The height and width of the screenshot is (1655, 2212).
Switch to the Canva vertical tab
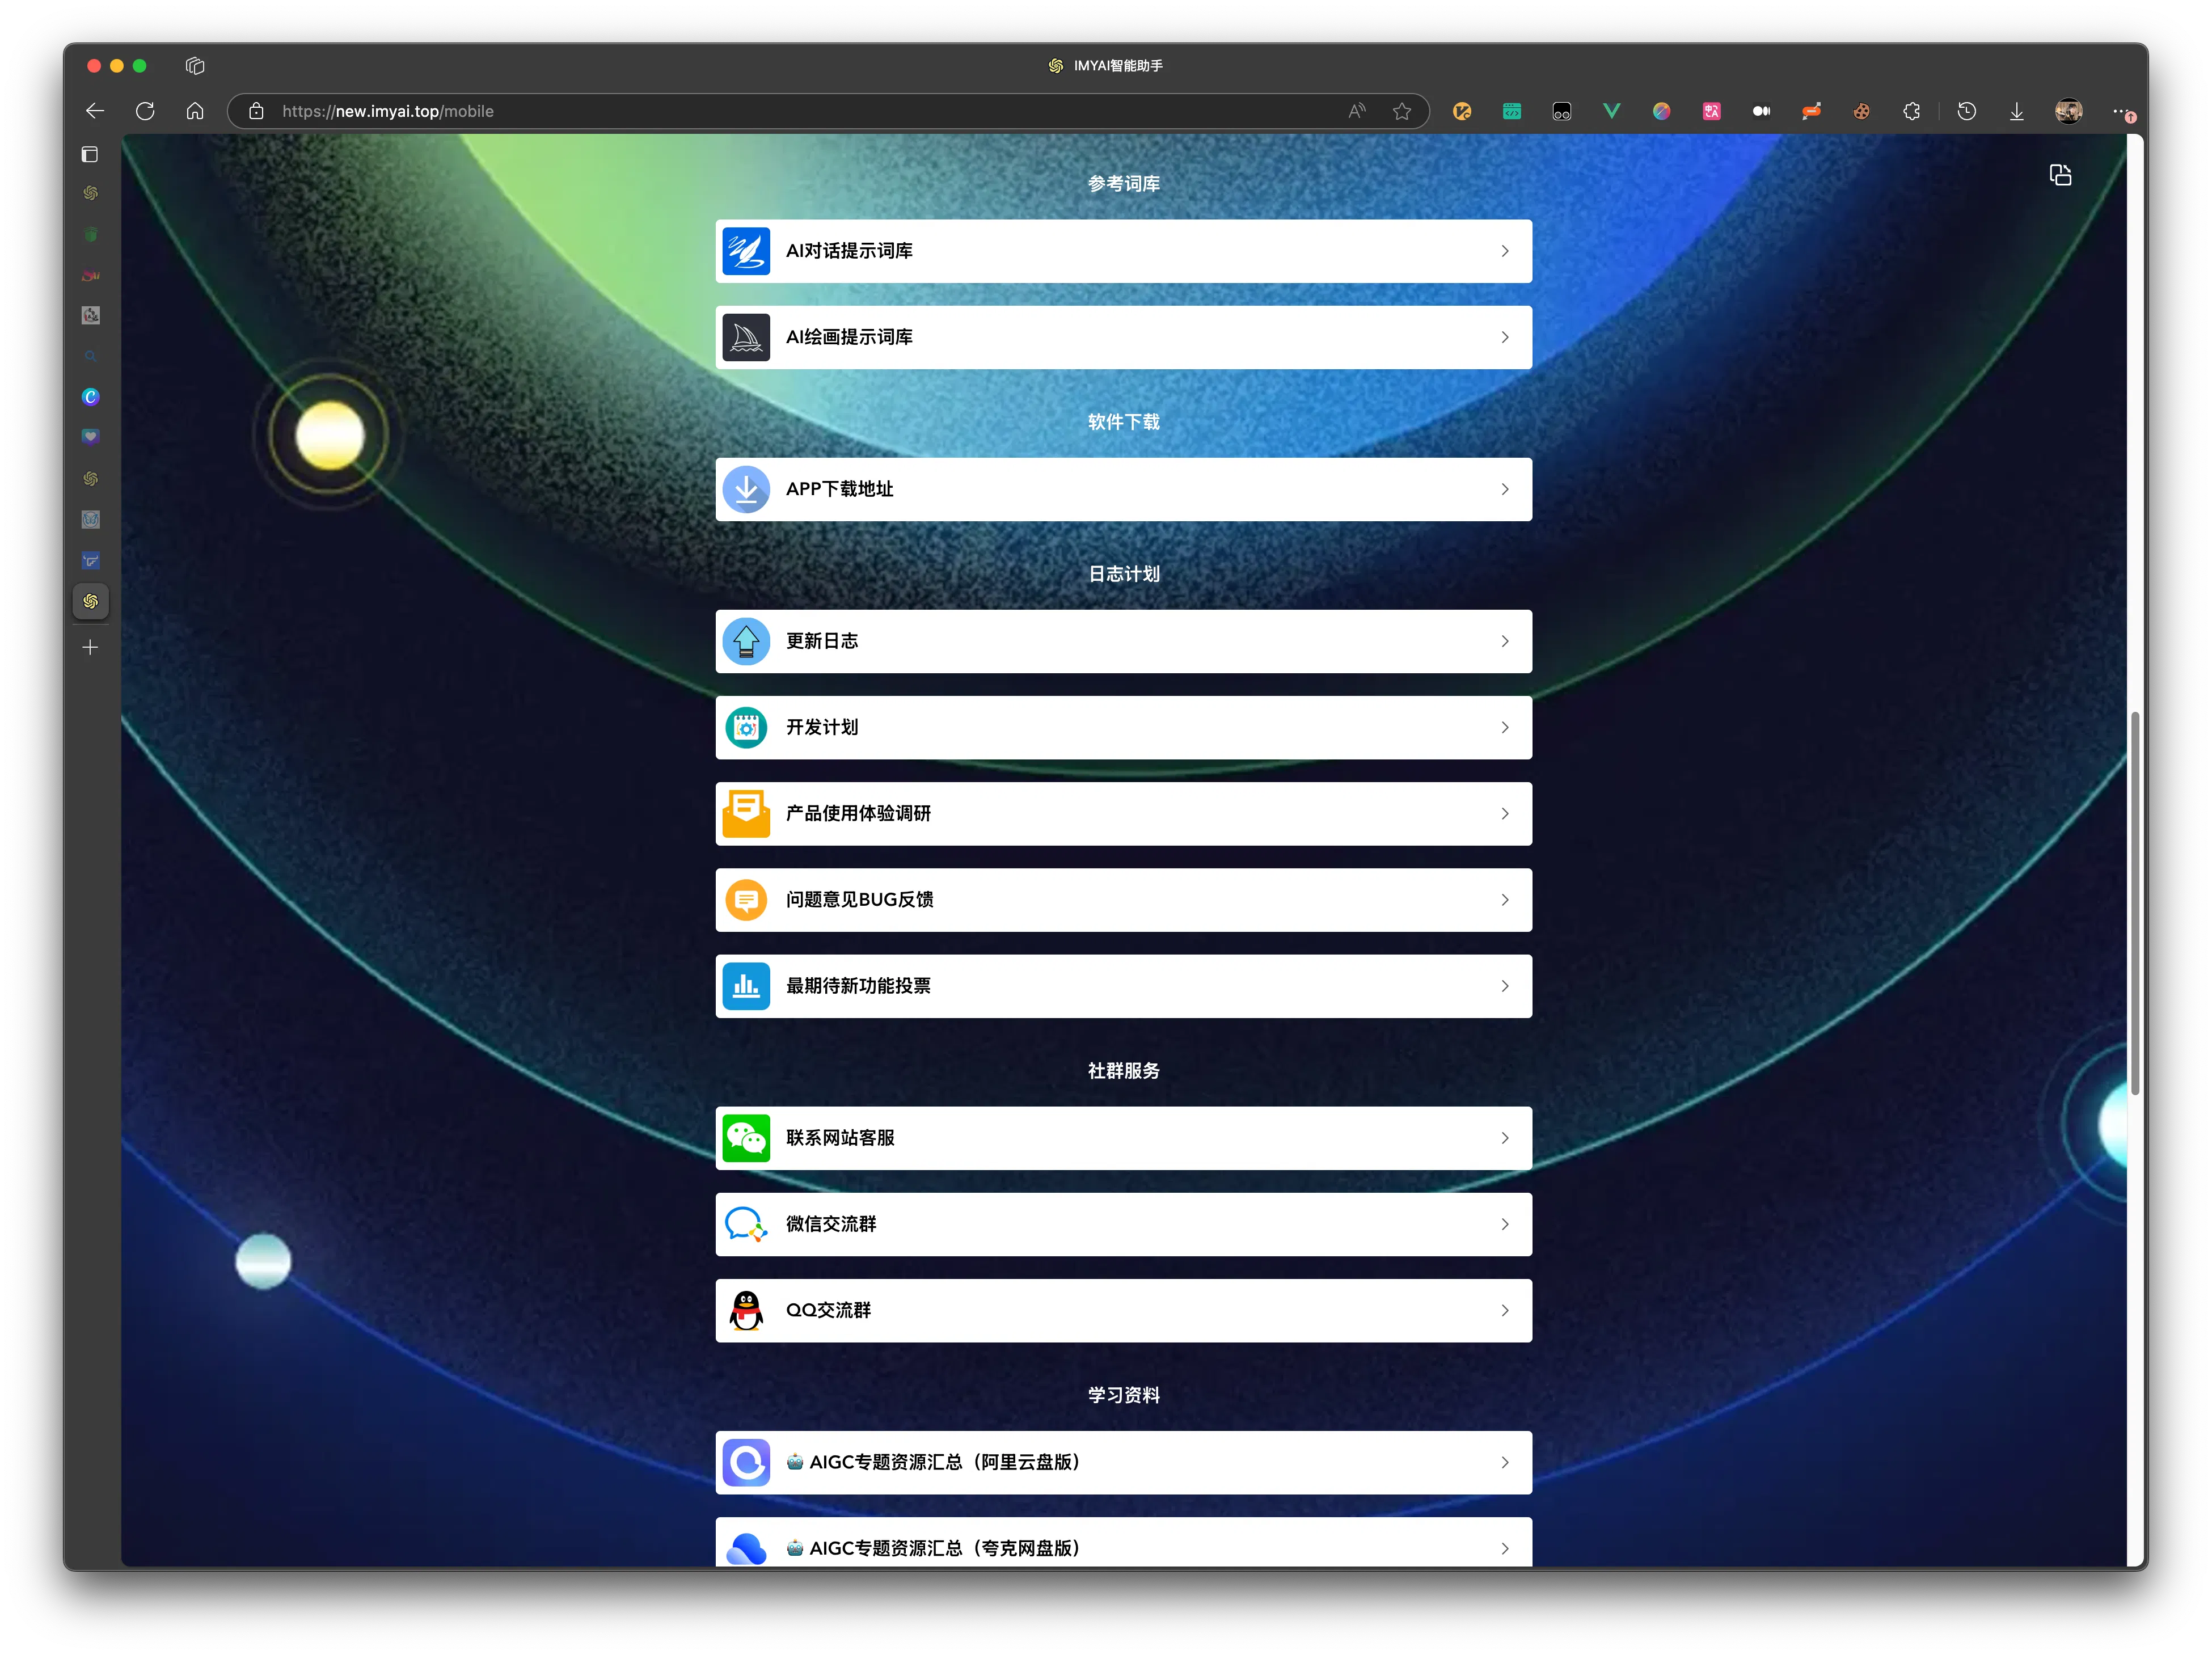point(90,397)
